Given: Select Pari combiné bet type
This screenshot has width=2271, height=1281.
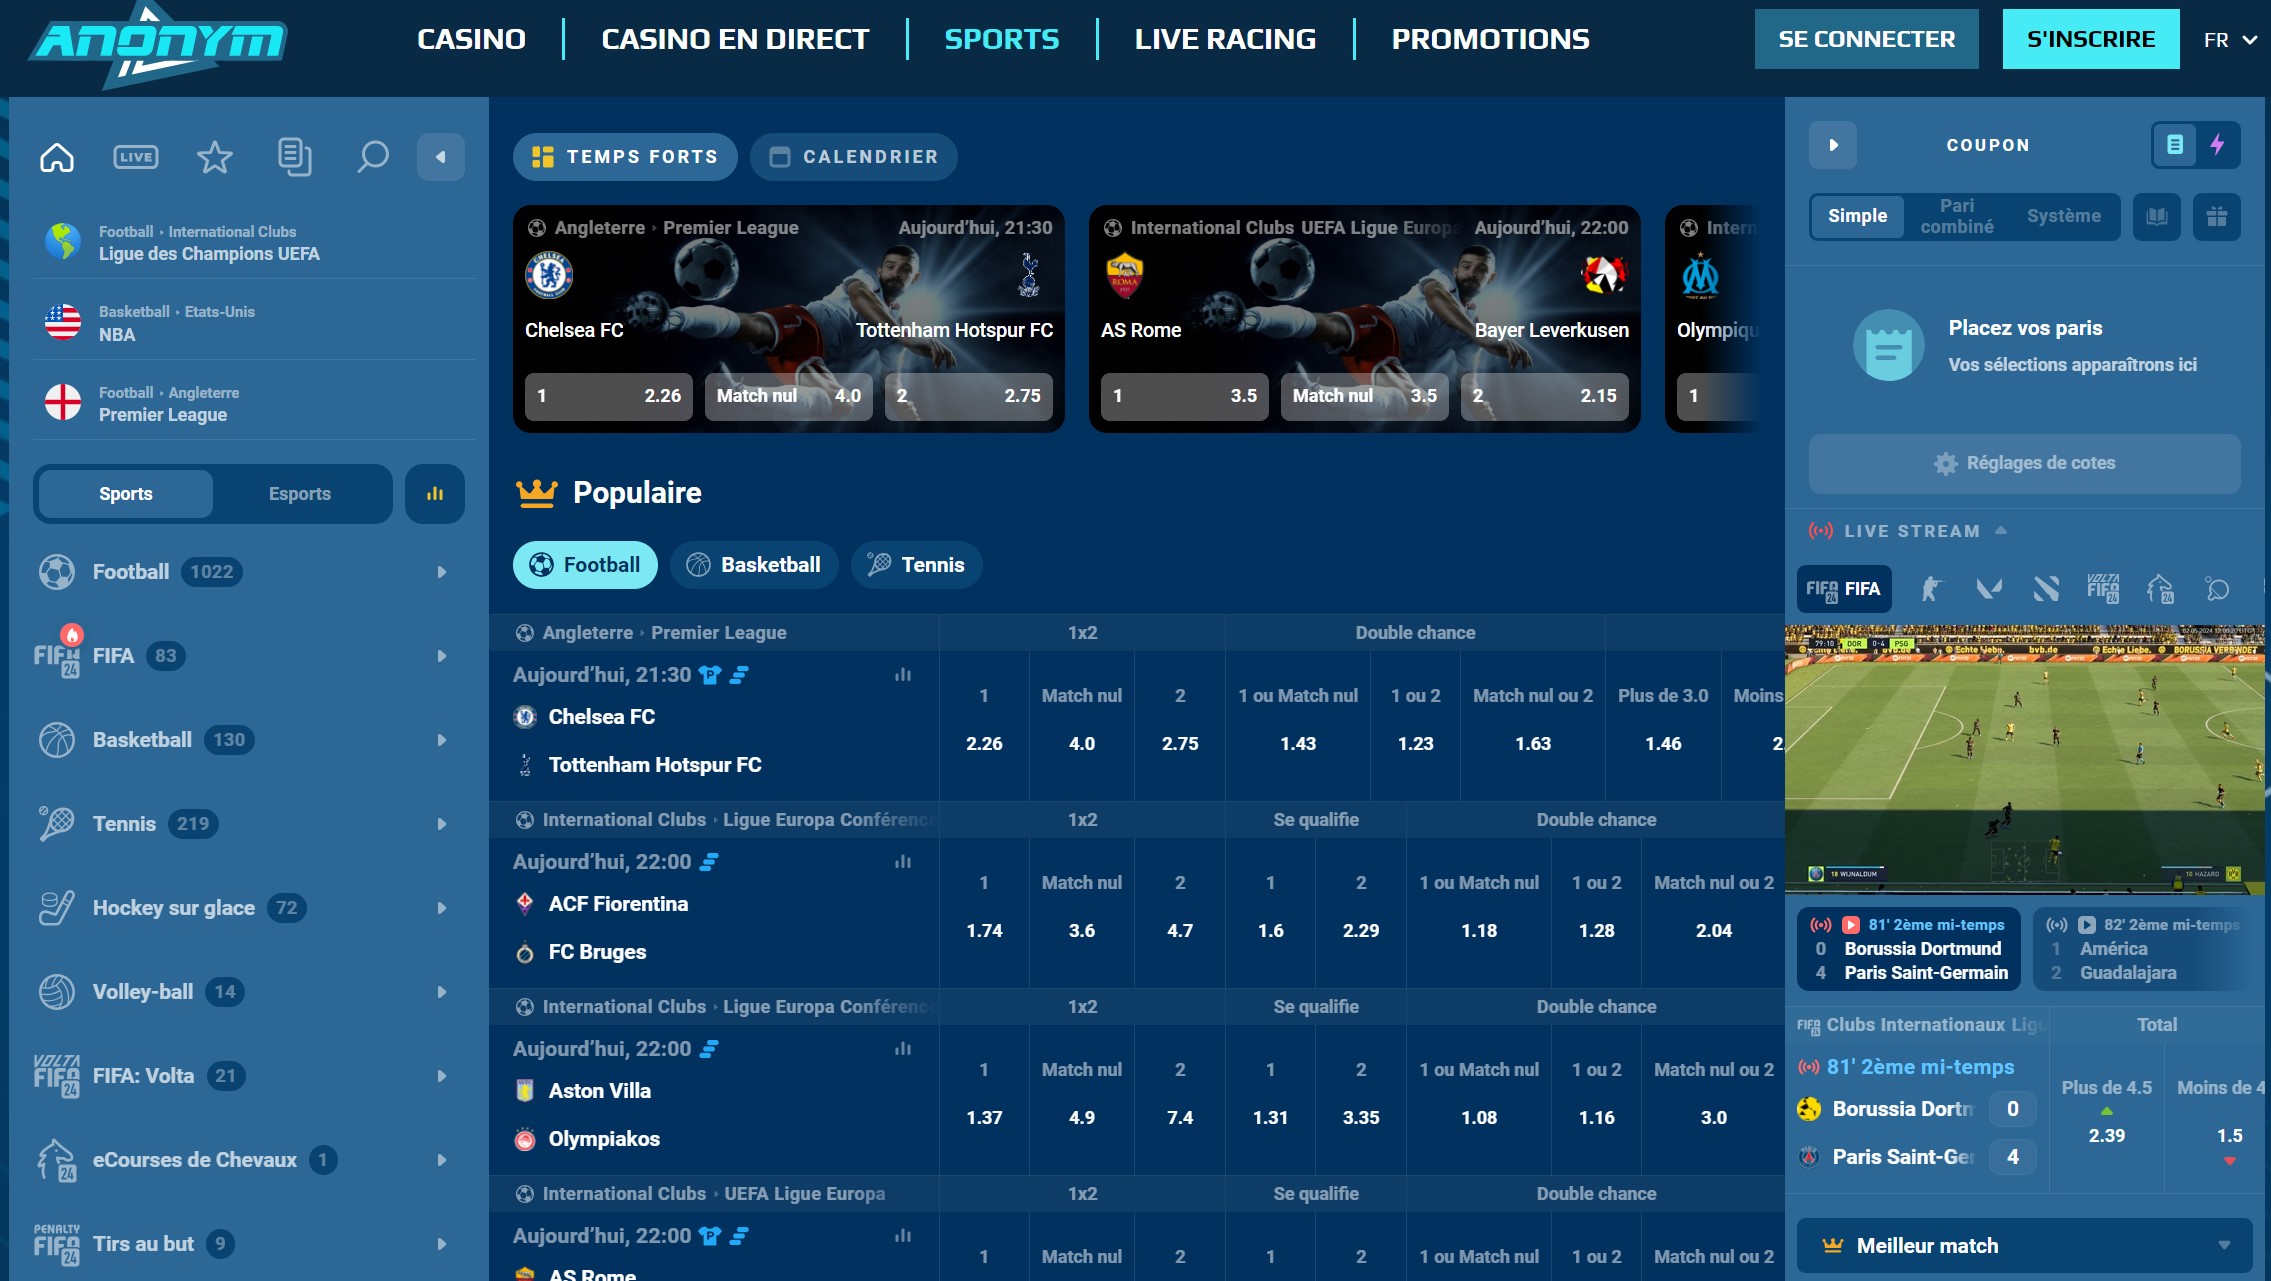Looking at the screenshot, I should click(x=1957, y=216).
